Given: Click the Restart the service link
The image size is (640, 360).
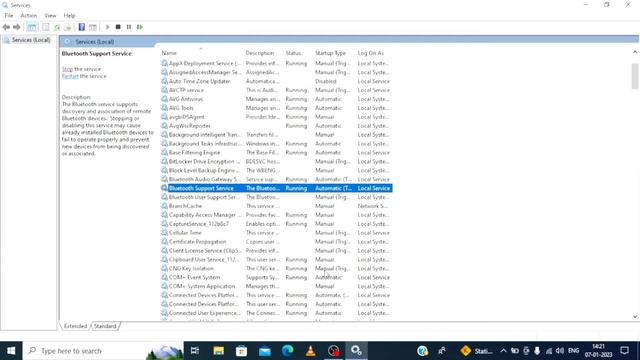Looking at the screenshot, I should click(x=70, y=76).
